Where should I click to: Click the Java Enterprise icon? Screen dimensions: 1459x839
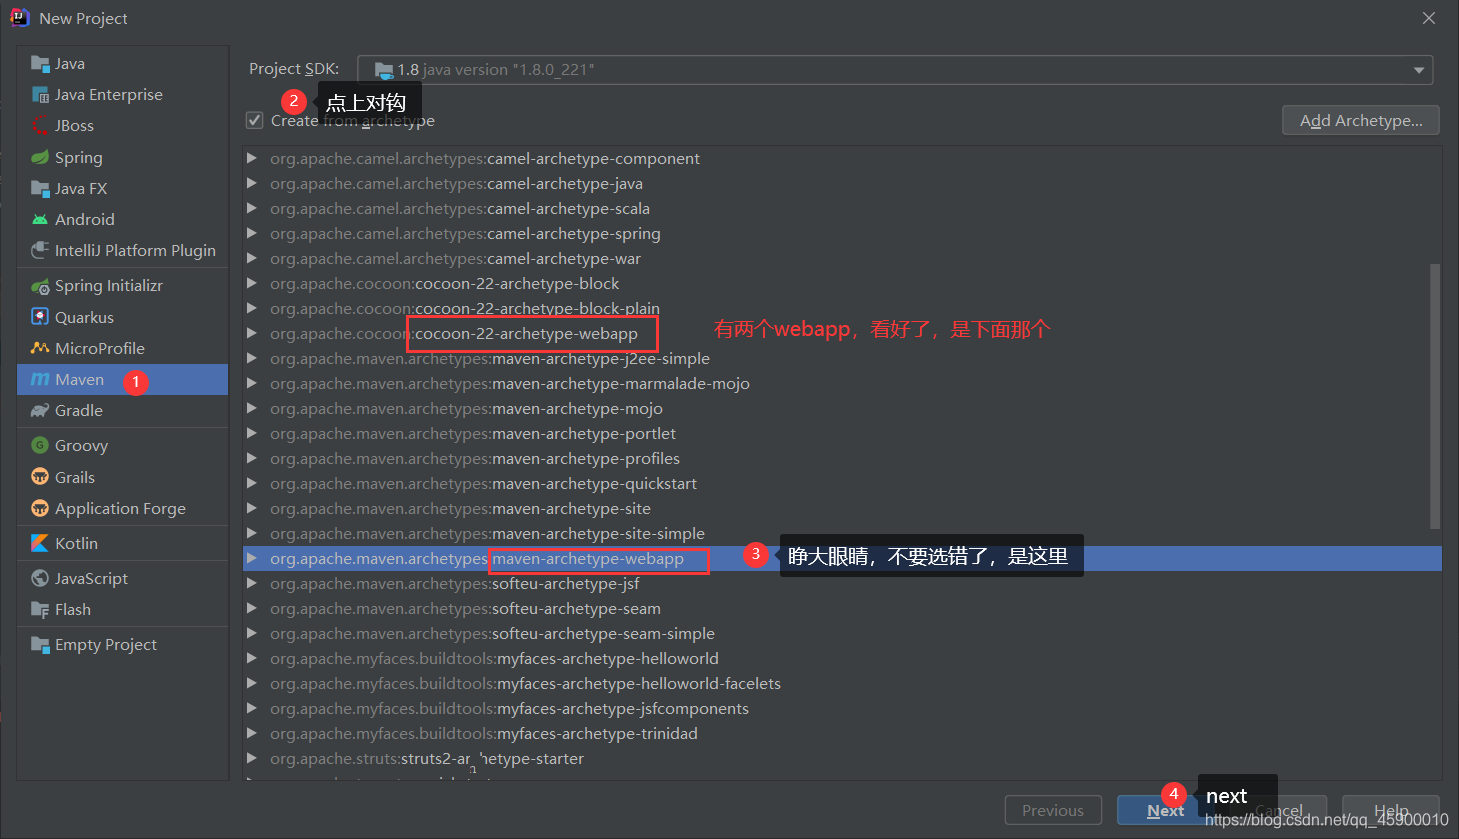point(40,95)
